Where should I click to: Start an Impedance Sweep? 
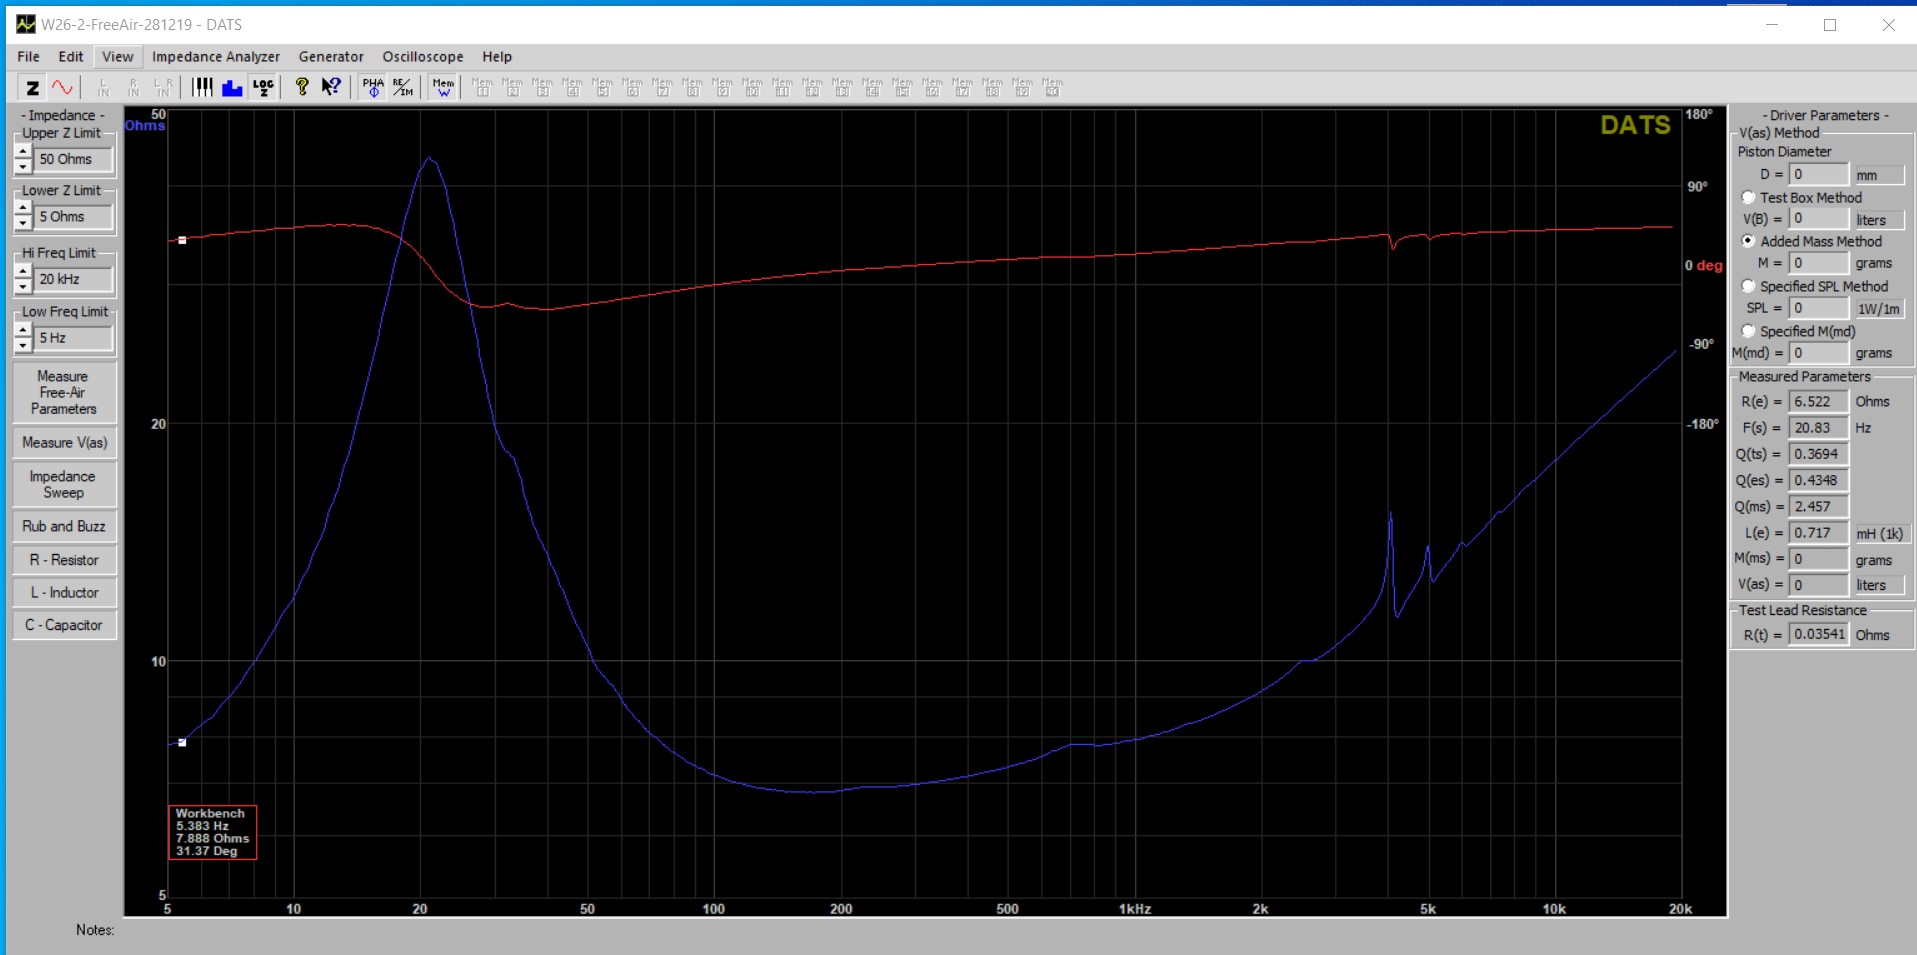[64, 485]
